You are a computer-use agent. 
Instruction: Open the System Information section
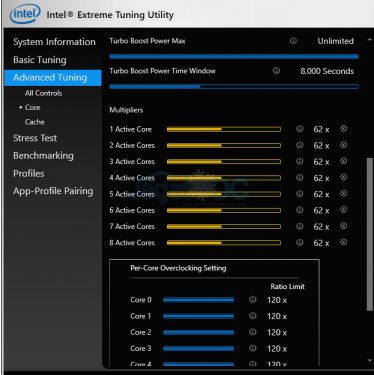[x=54, y=42]
